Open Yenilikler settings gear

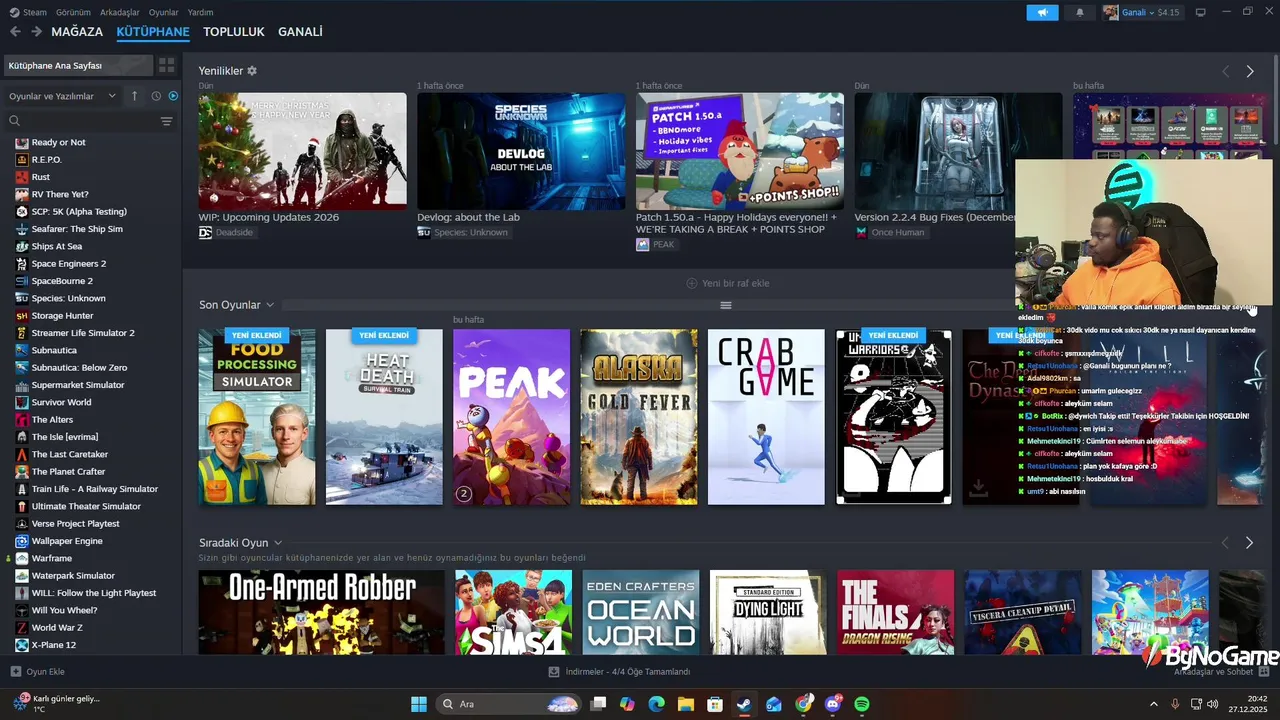click(252, 71)
